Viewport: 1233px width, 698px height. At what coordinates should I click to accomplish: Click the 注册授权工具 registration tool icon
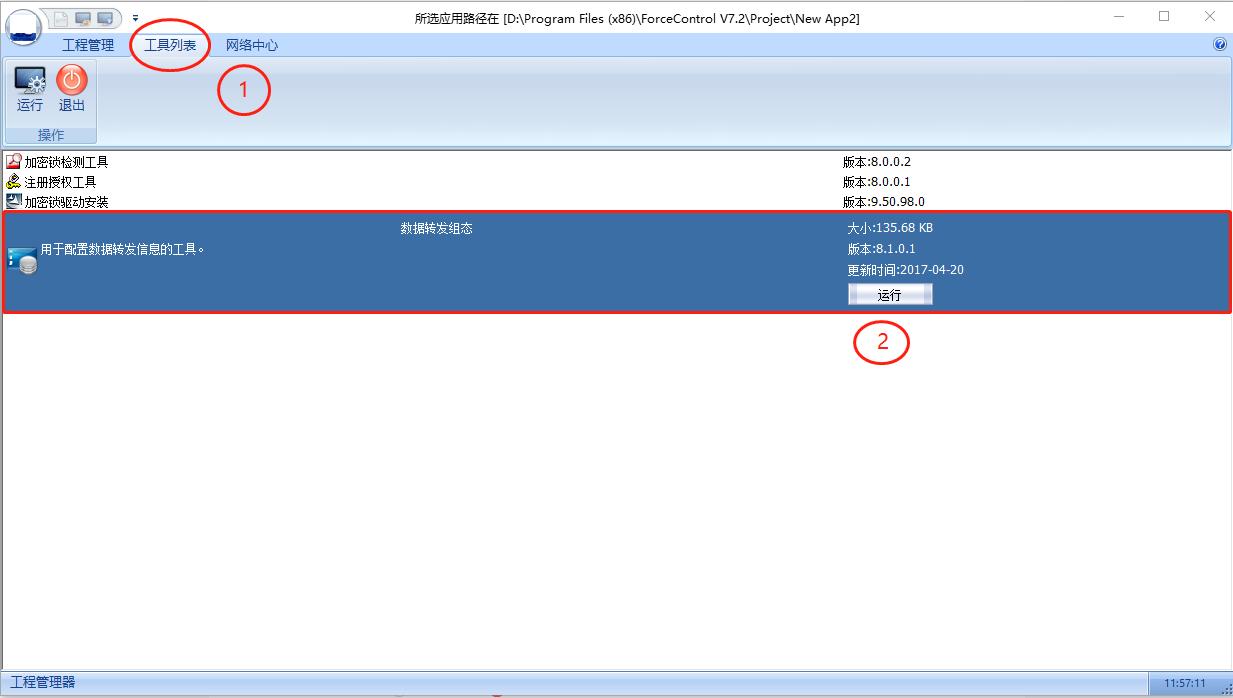(x=14, y=180)
